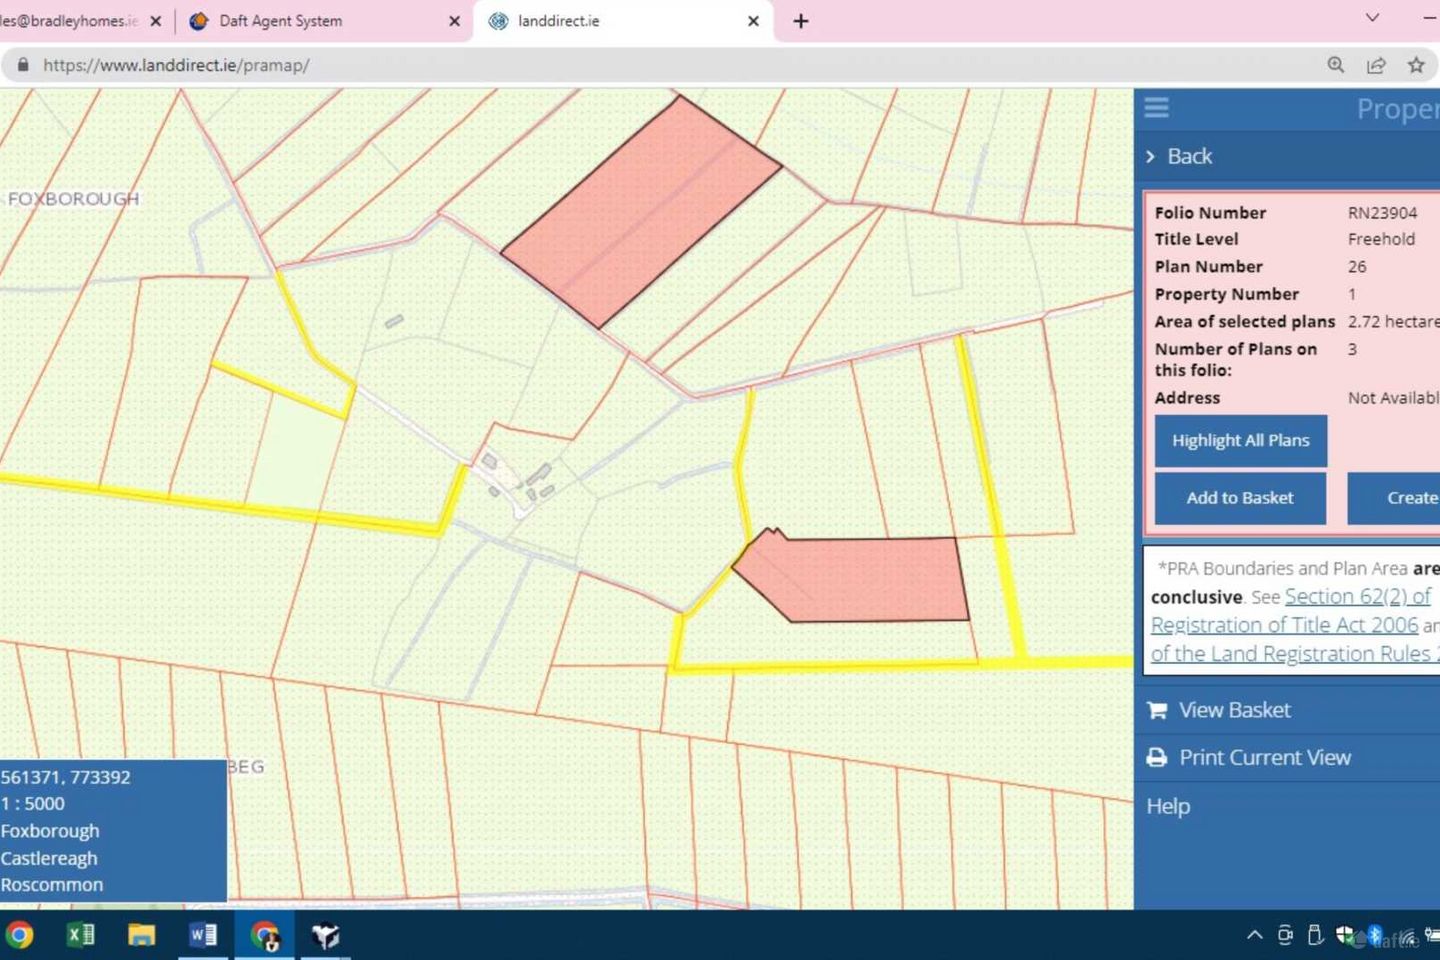The width and height of the screenshot is (1440, 960).
Task: Open the Section 62(2) Registration of Title link
Action: (x=1357, y=597)
